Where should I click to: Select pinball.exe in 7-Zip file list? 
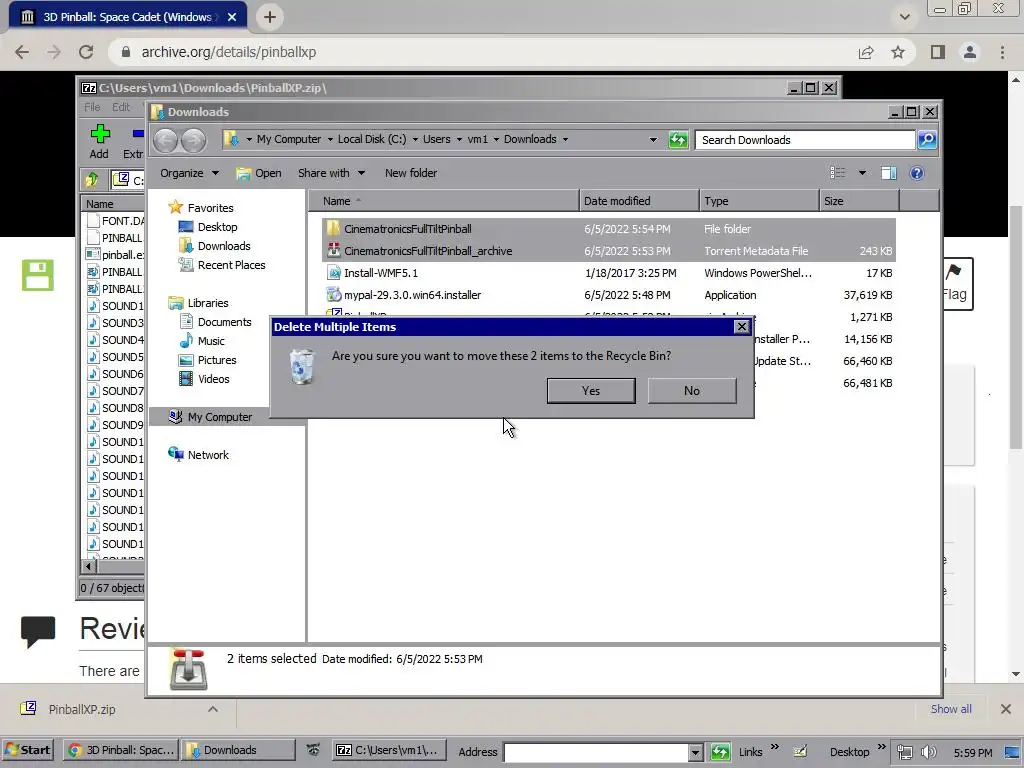click(x=116, y=255)
